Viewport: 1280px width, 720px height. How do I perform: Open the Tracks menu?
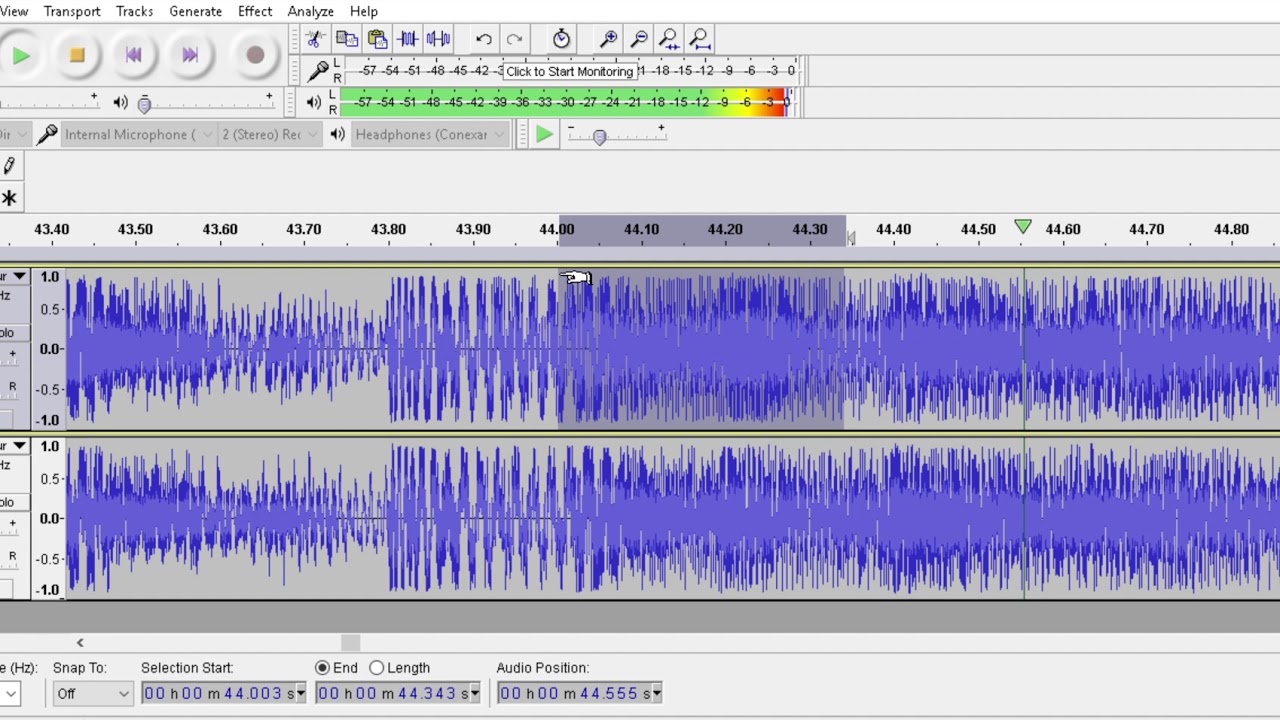click(134, 11)
